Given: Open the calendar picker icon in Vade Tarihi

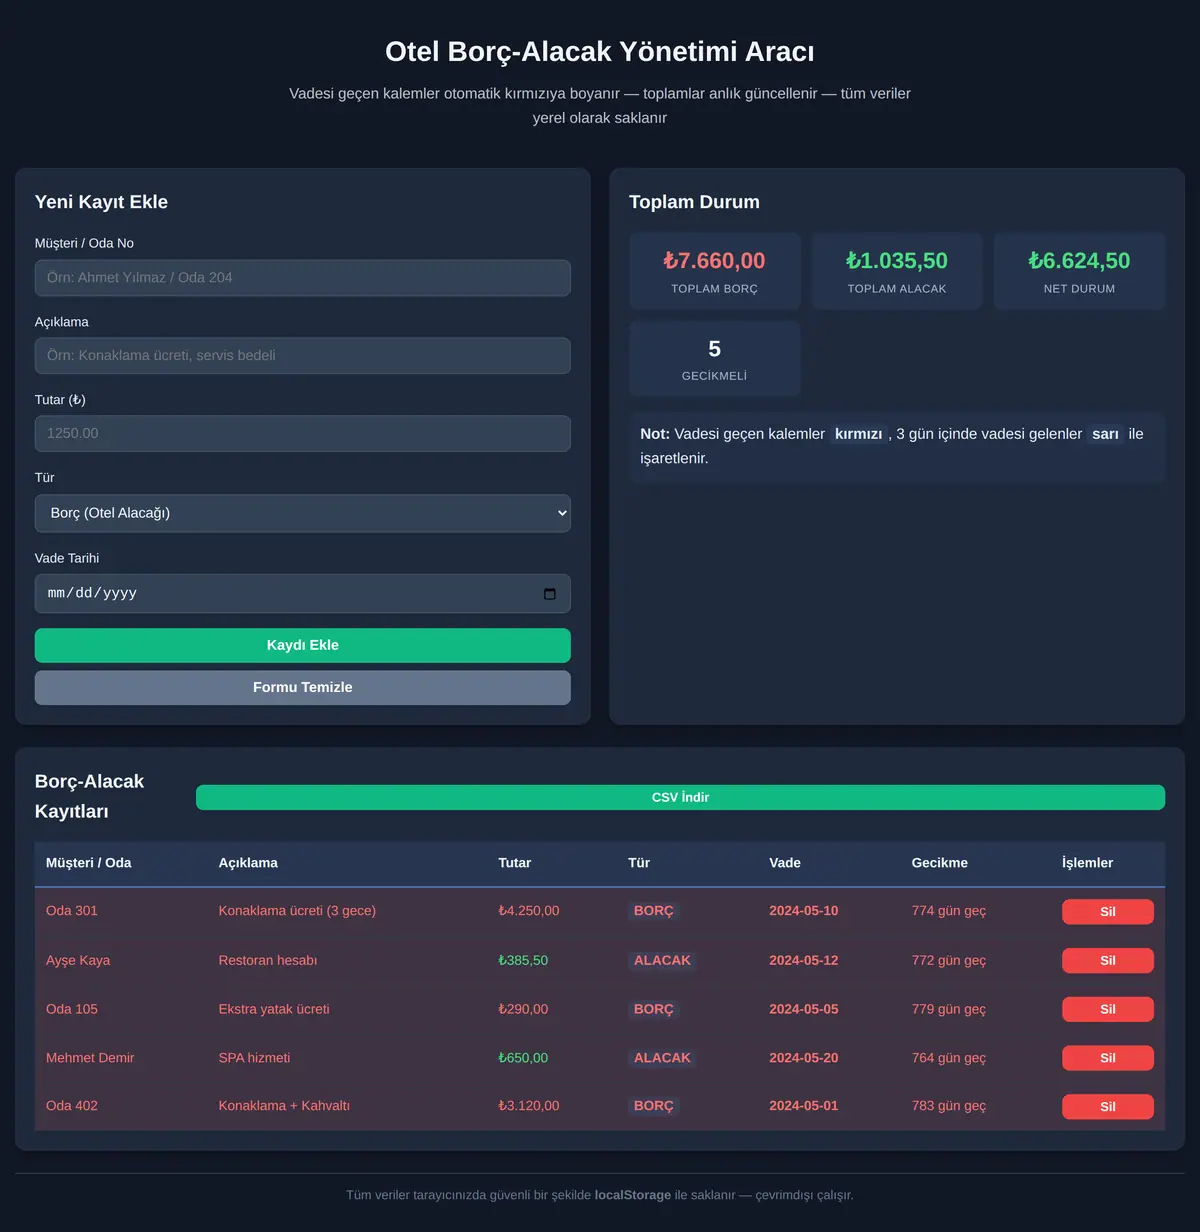Looking at the screenshot, I should point(549,594).
